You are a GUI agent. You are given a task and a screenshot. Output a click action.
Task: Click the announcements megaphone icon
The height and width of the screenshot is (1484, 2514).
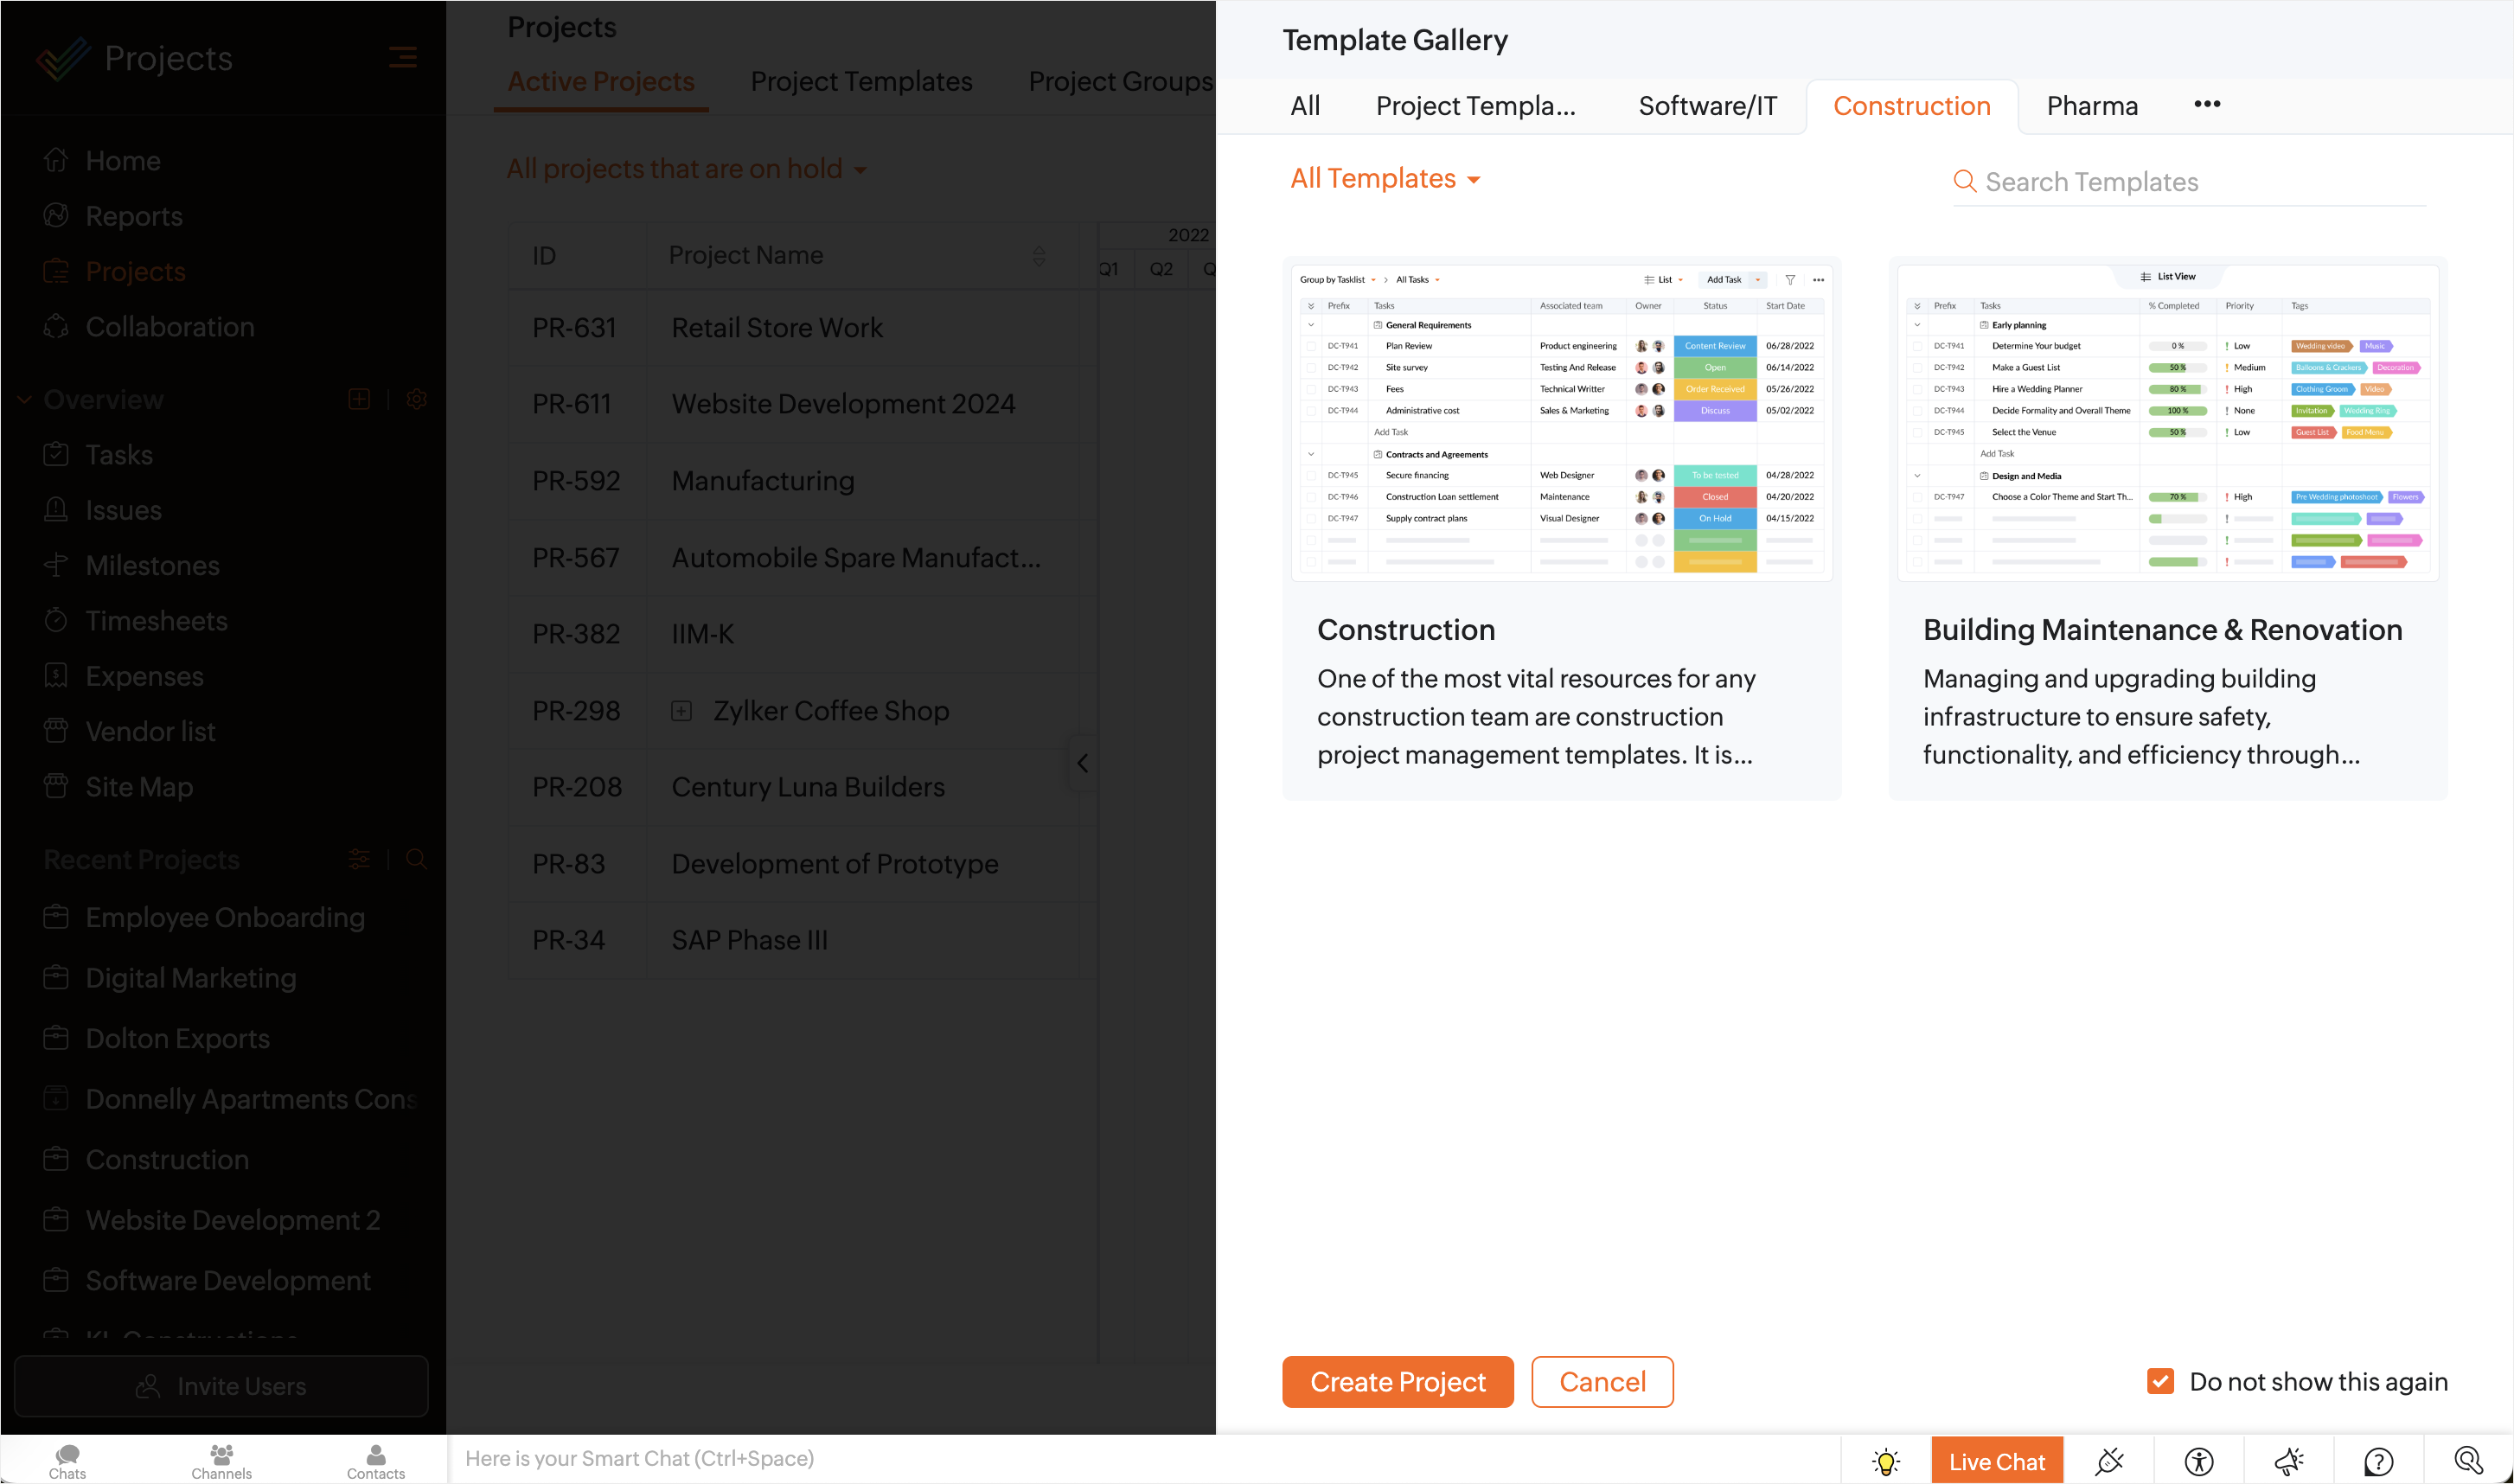click(x=2289, y=1461)
